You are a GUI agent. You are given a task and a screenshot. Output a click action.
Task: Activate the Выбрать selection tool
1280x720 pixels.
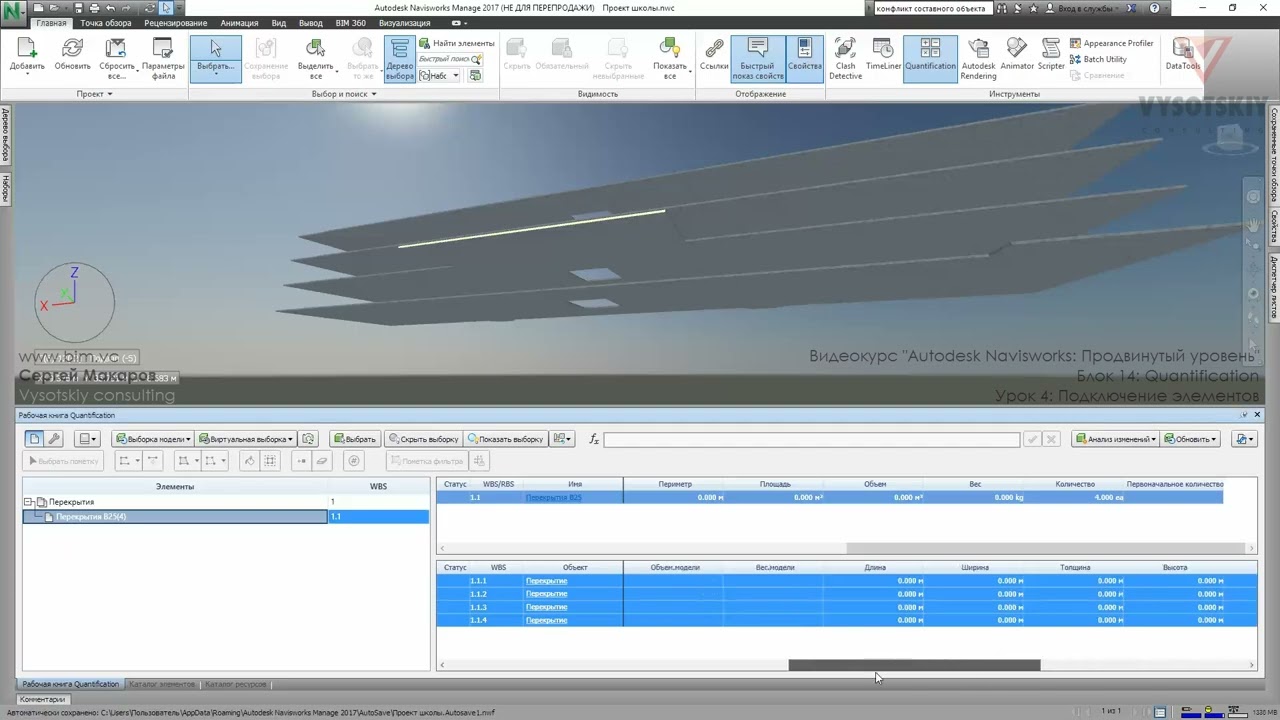[215, 58]
